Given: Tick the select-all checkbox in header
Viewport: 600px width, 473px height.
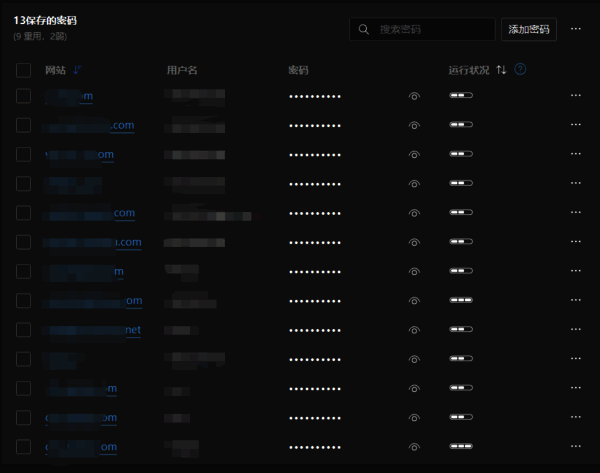Looking at the screenshot, I should (x=24, y=70).
